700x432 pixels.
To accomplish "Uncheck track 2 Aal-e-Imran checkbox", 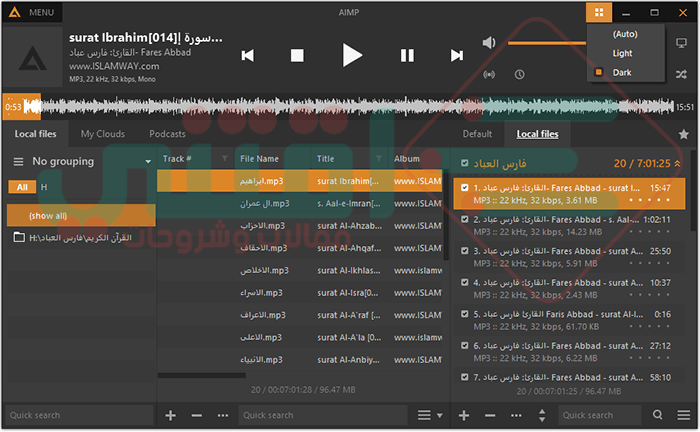I will coord(465,220).
